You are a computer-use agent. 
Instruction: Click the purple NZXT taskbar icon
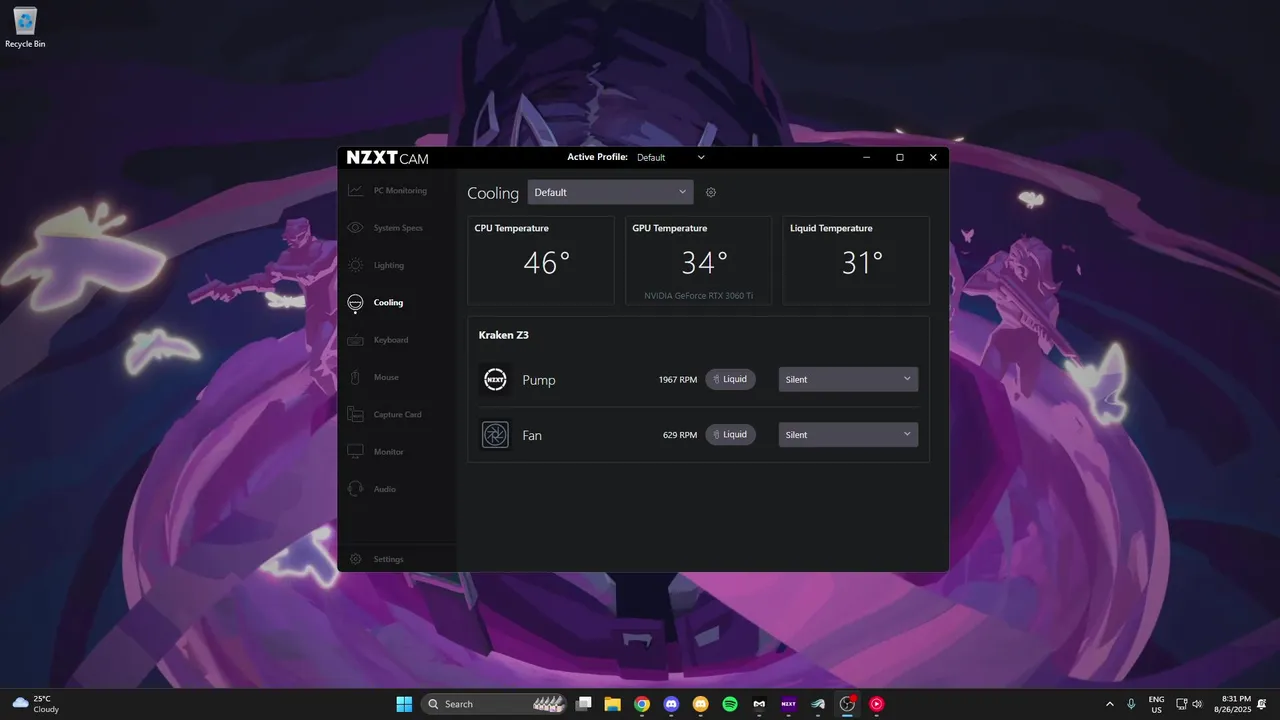[x=789, y=704]
